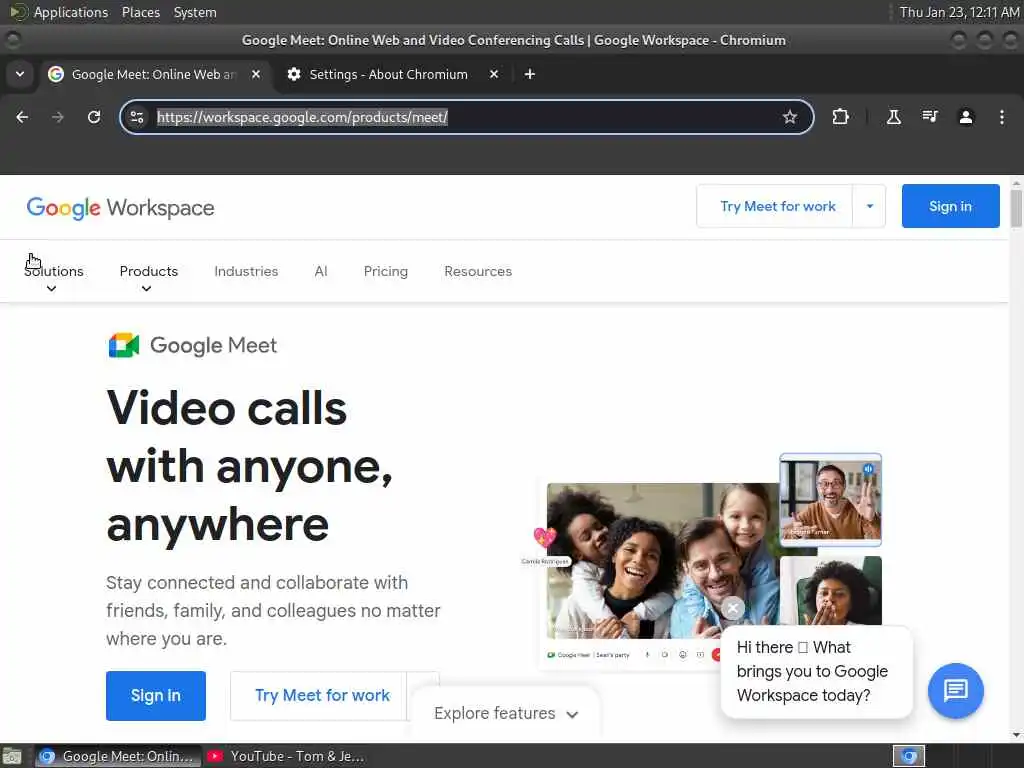Screen dimensions: 1024x768
Task: Close the Settings - About Chromium tab
Action: coord(494,74)
